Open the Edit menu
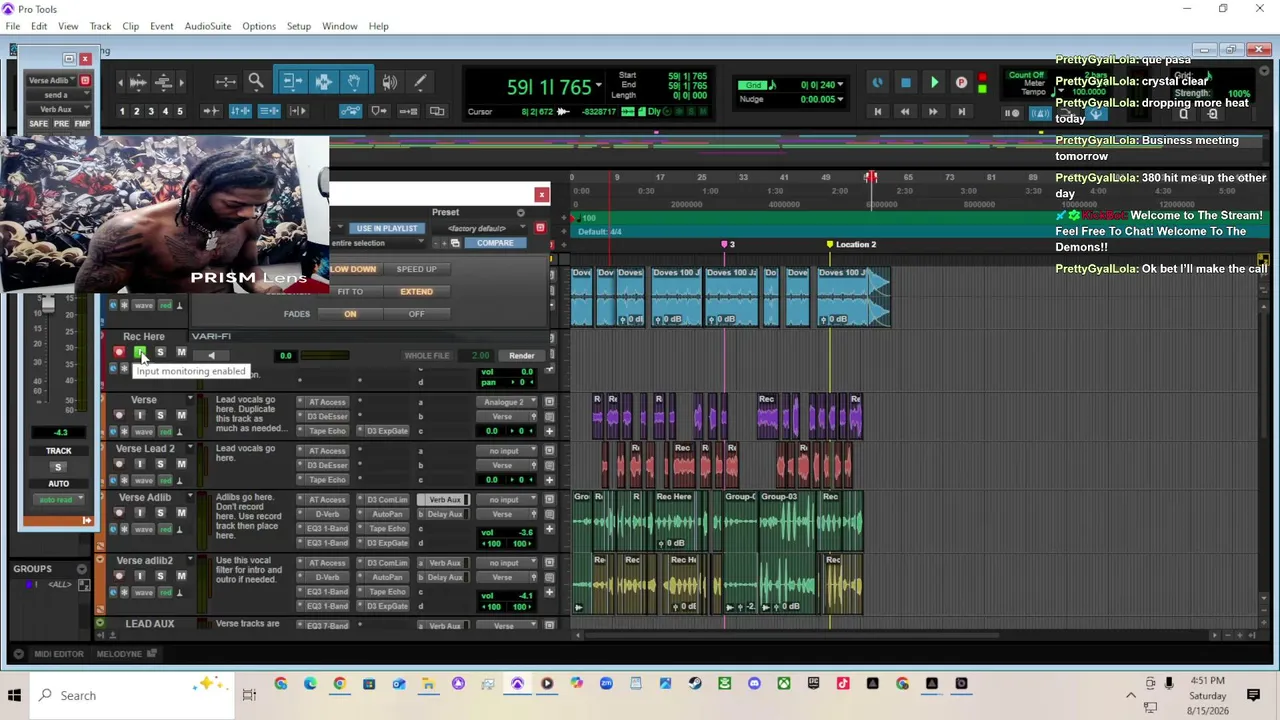Image resolution: width=1280 pixels, height=720 pixels. (x=39, y=26)
